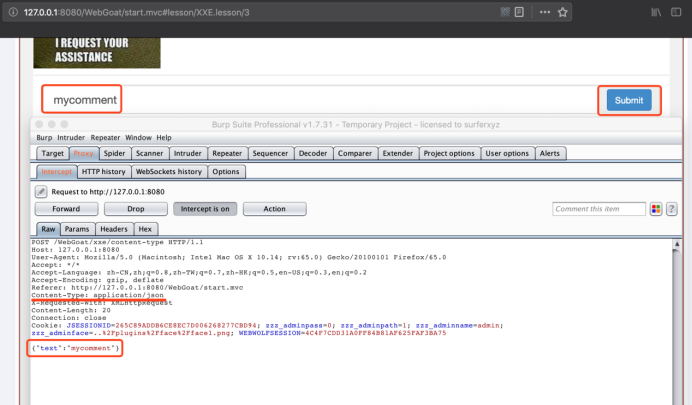
Task: Switch to the Target tab
Action: [53, 153]
